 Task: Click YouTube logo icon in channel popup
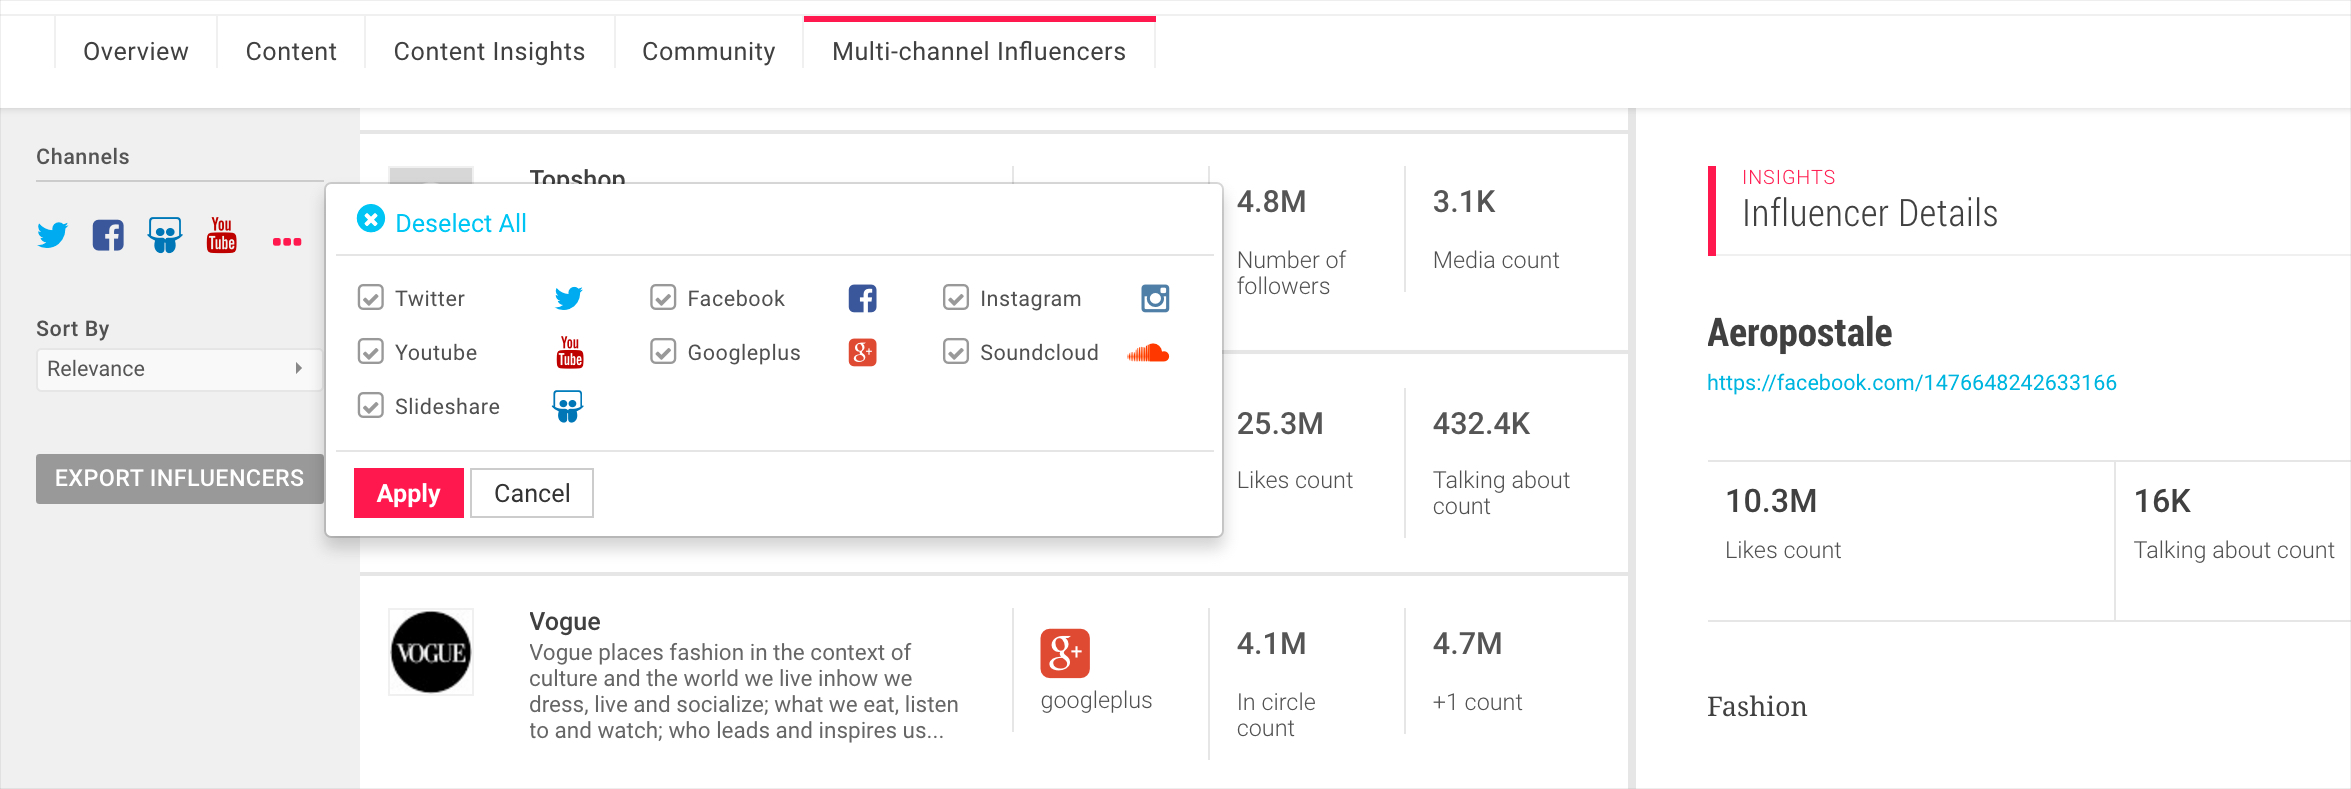[570, 352]
